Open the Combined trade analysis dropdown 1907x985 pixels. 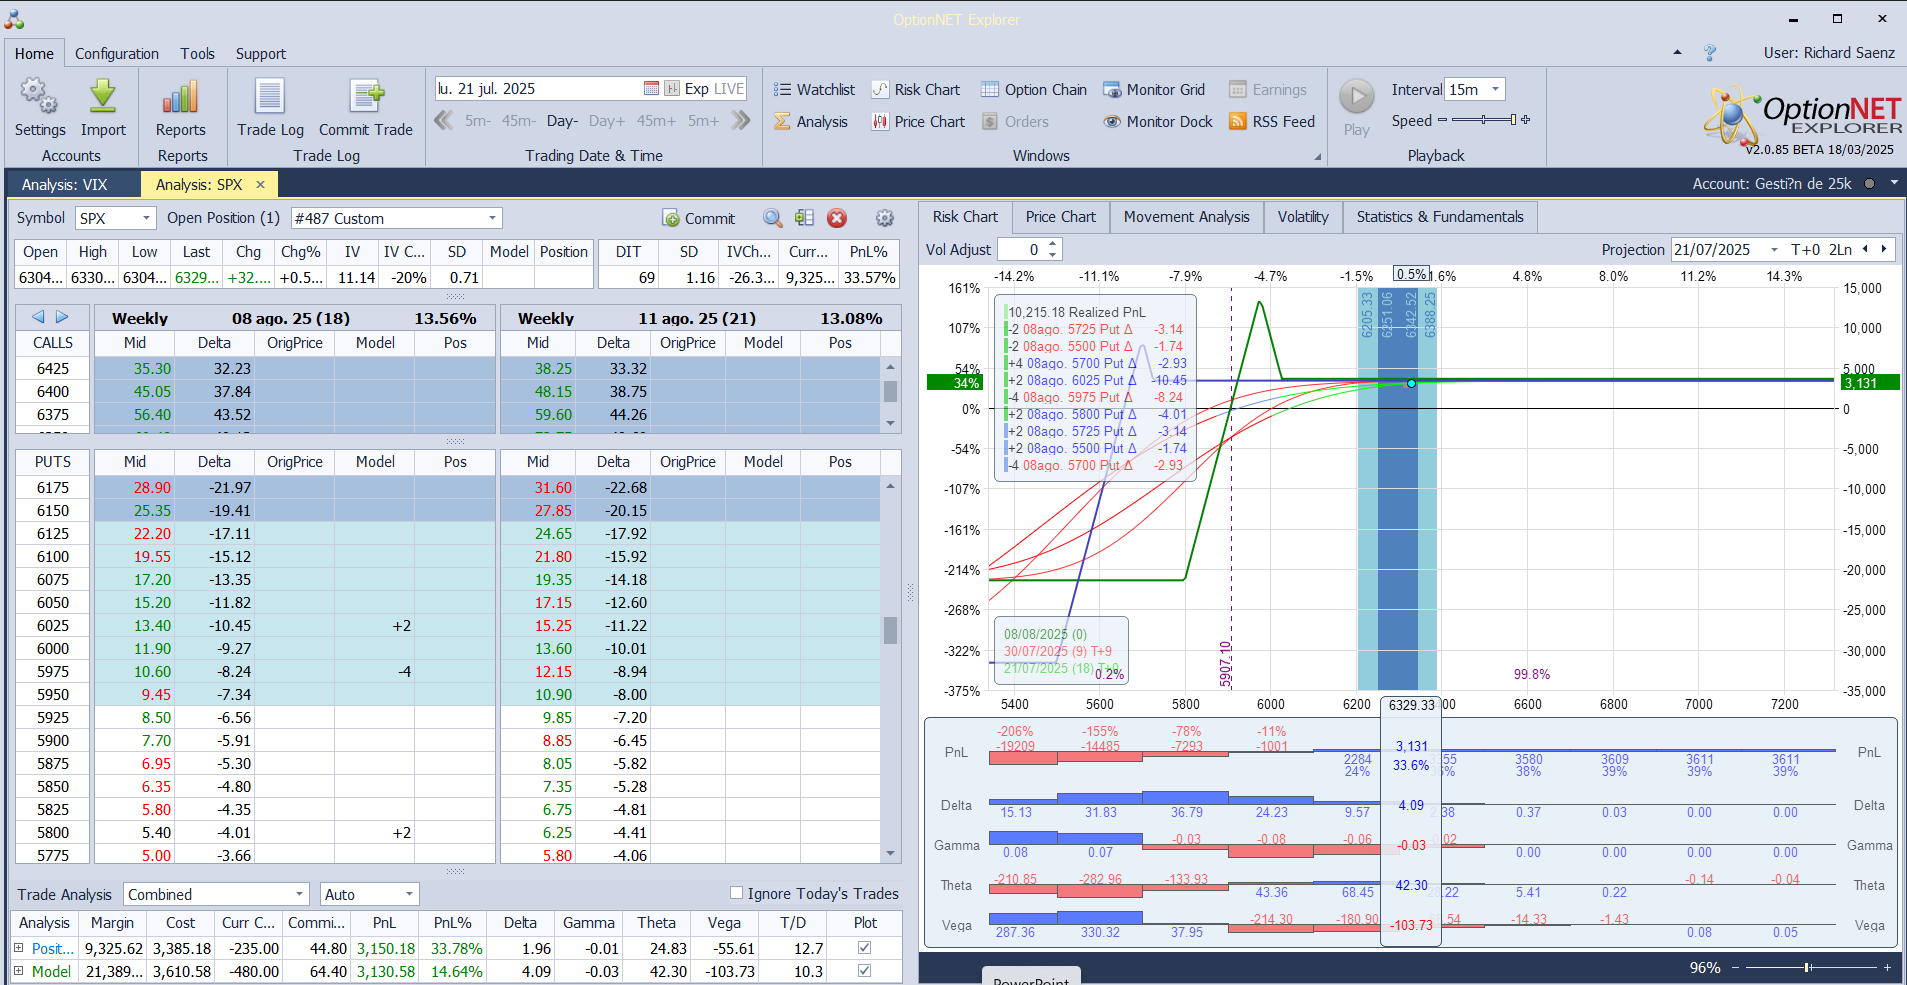click(299, 894)
